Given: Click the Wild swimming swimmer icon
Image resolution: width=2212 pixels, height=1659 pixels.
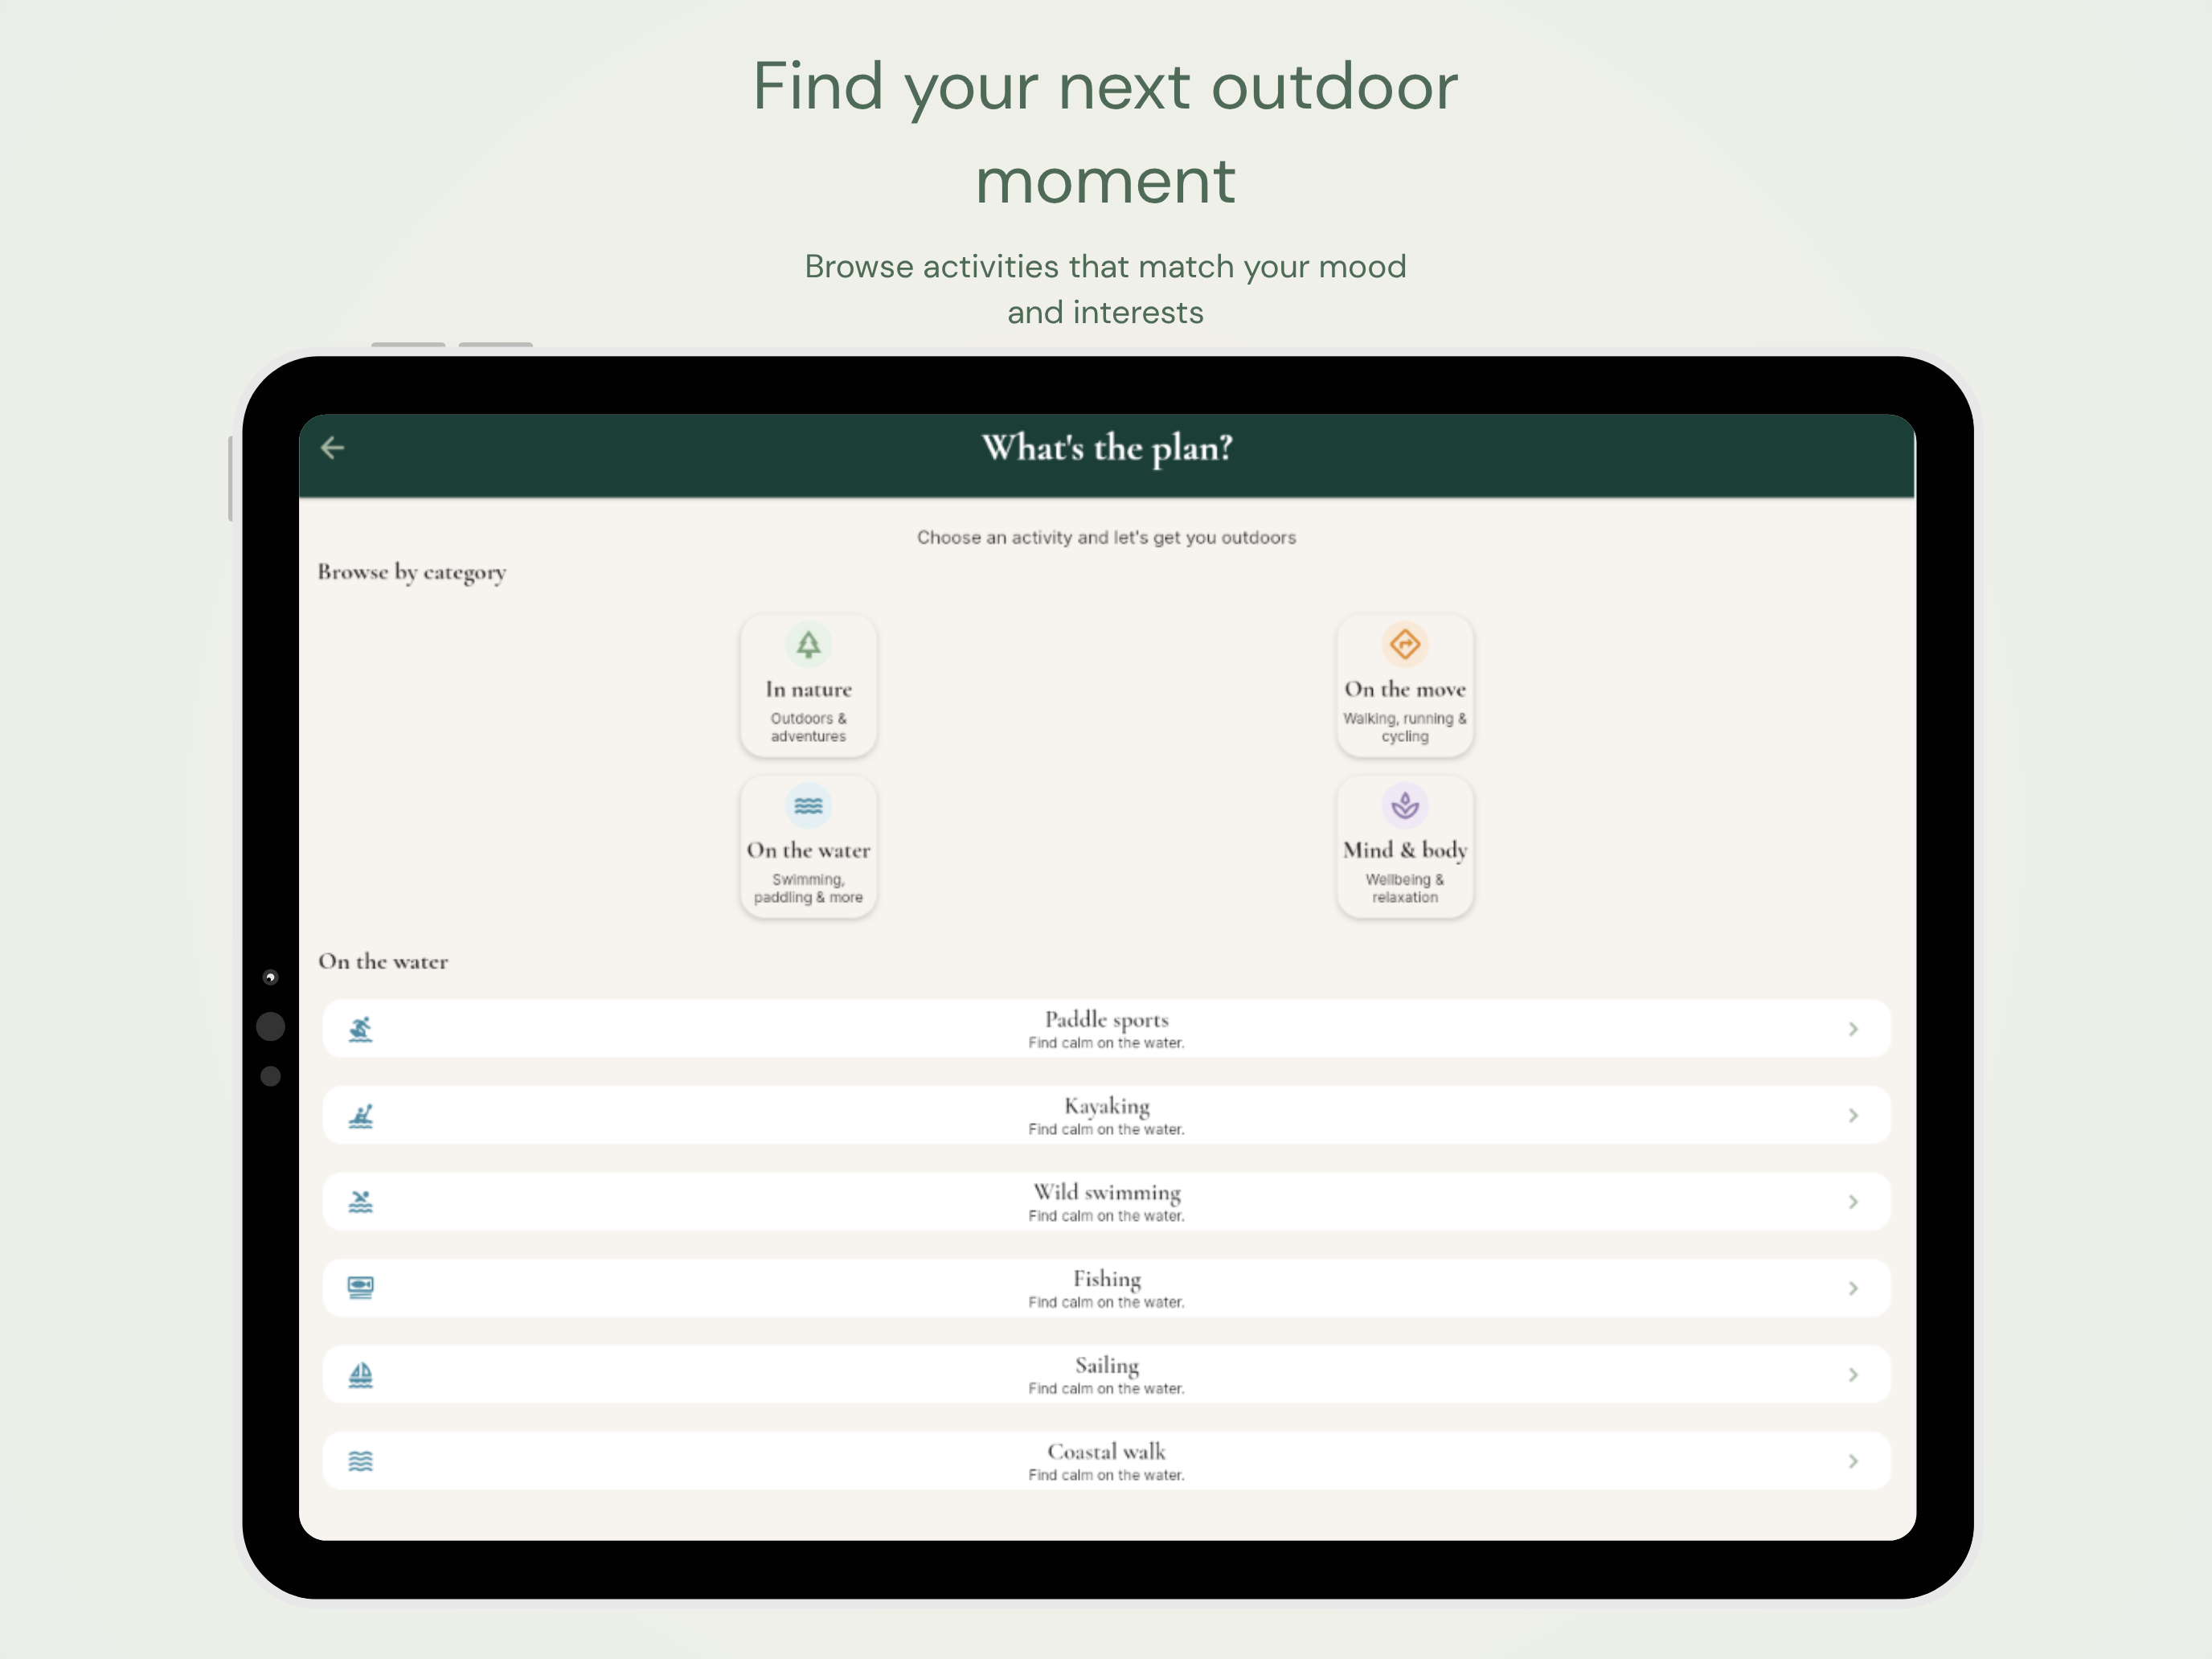Looking at the screenshot, I should pyautogui.click(x=361, y=1202).
